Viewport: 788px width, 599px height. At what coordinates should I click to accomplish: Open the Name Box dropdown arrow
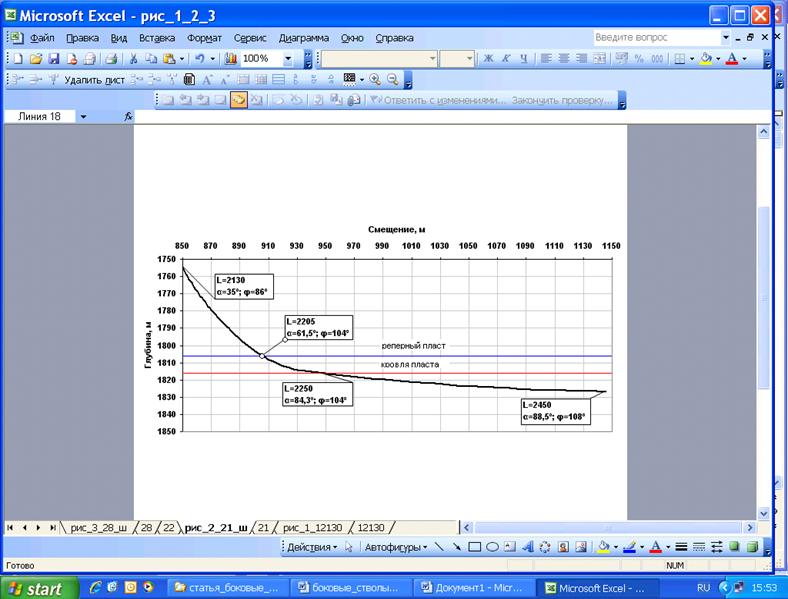tap(83, 117)
